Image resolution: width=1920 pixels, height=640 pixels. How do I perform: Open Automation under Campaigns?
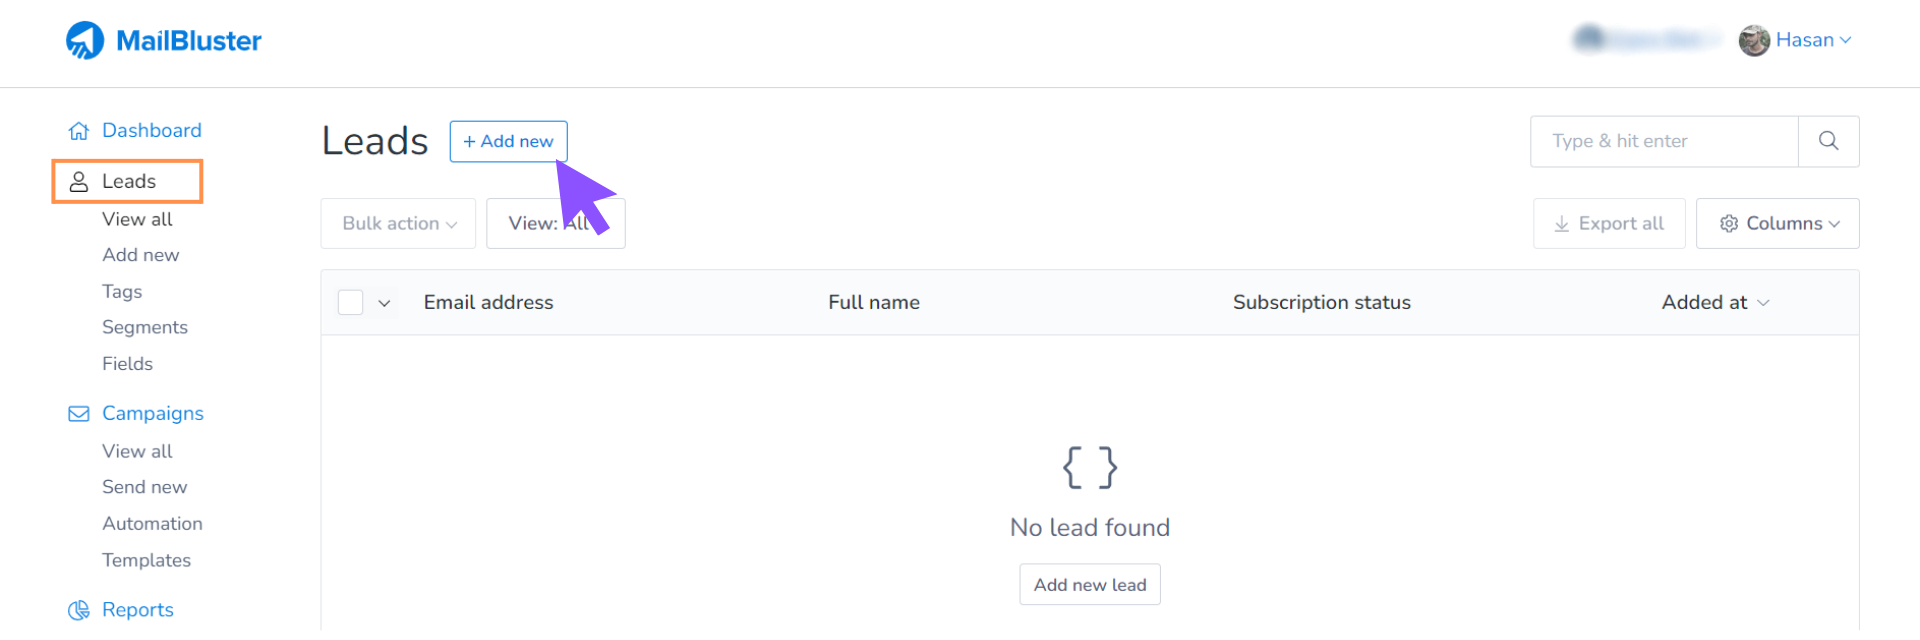click(152, 523)
